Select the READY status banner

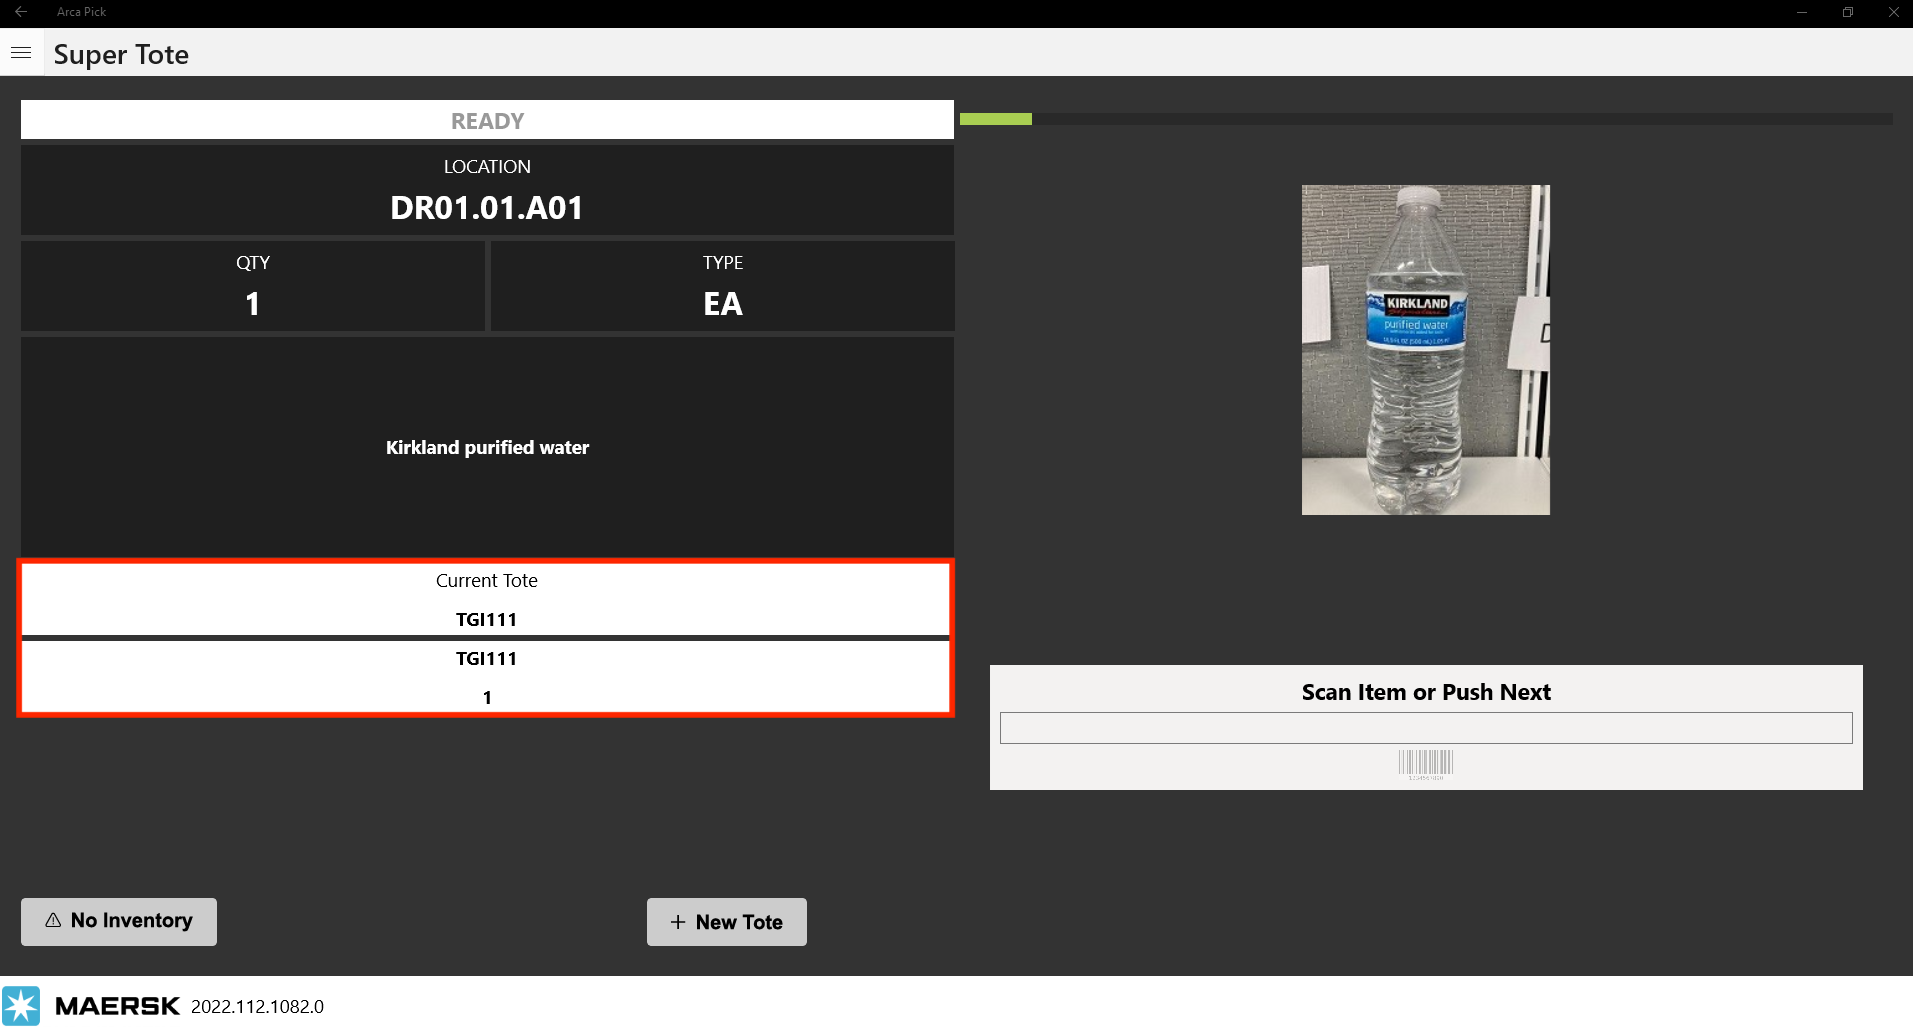point(487,120)
